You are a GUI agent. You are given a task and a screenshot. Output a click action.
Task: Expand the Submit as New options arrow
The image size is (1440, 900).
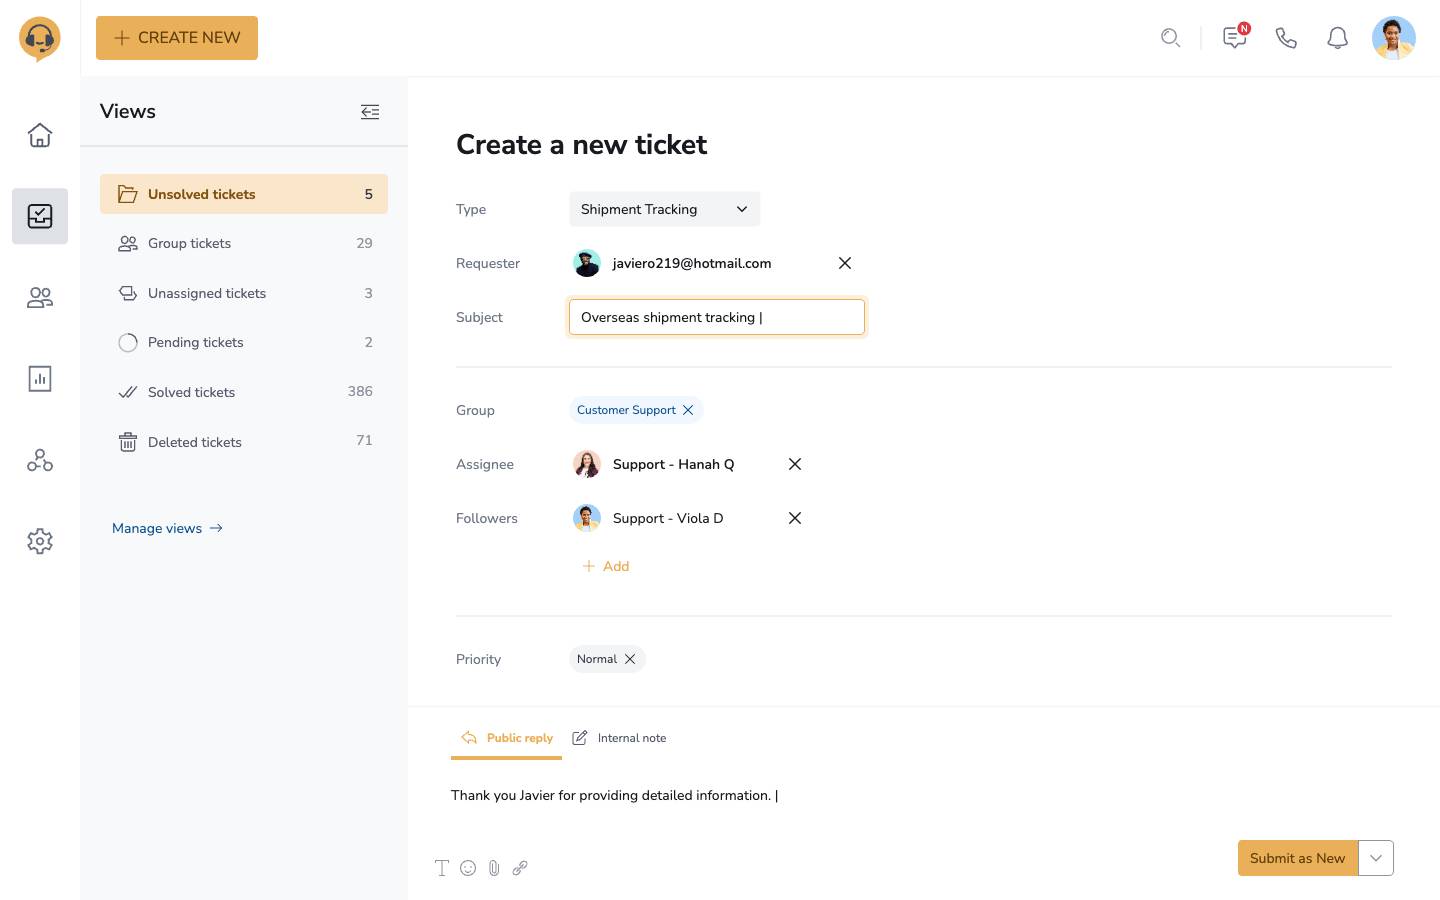tap(1376, 858)
